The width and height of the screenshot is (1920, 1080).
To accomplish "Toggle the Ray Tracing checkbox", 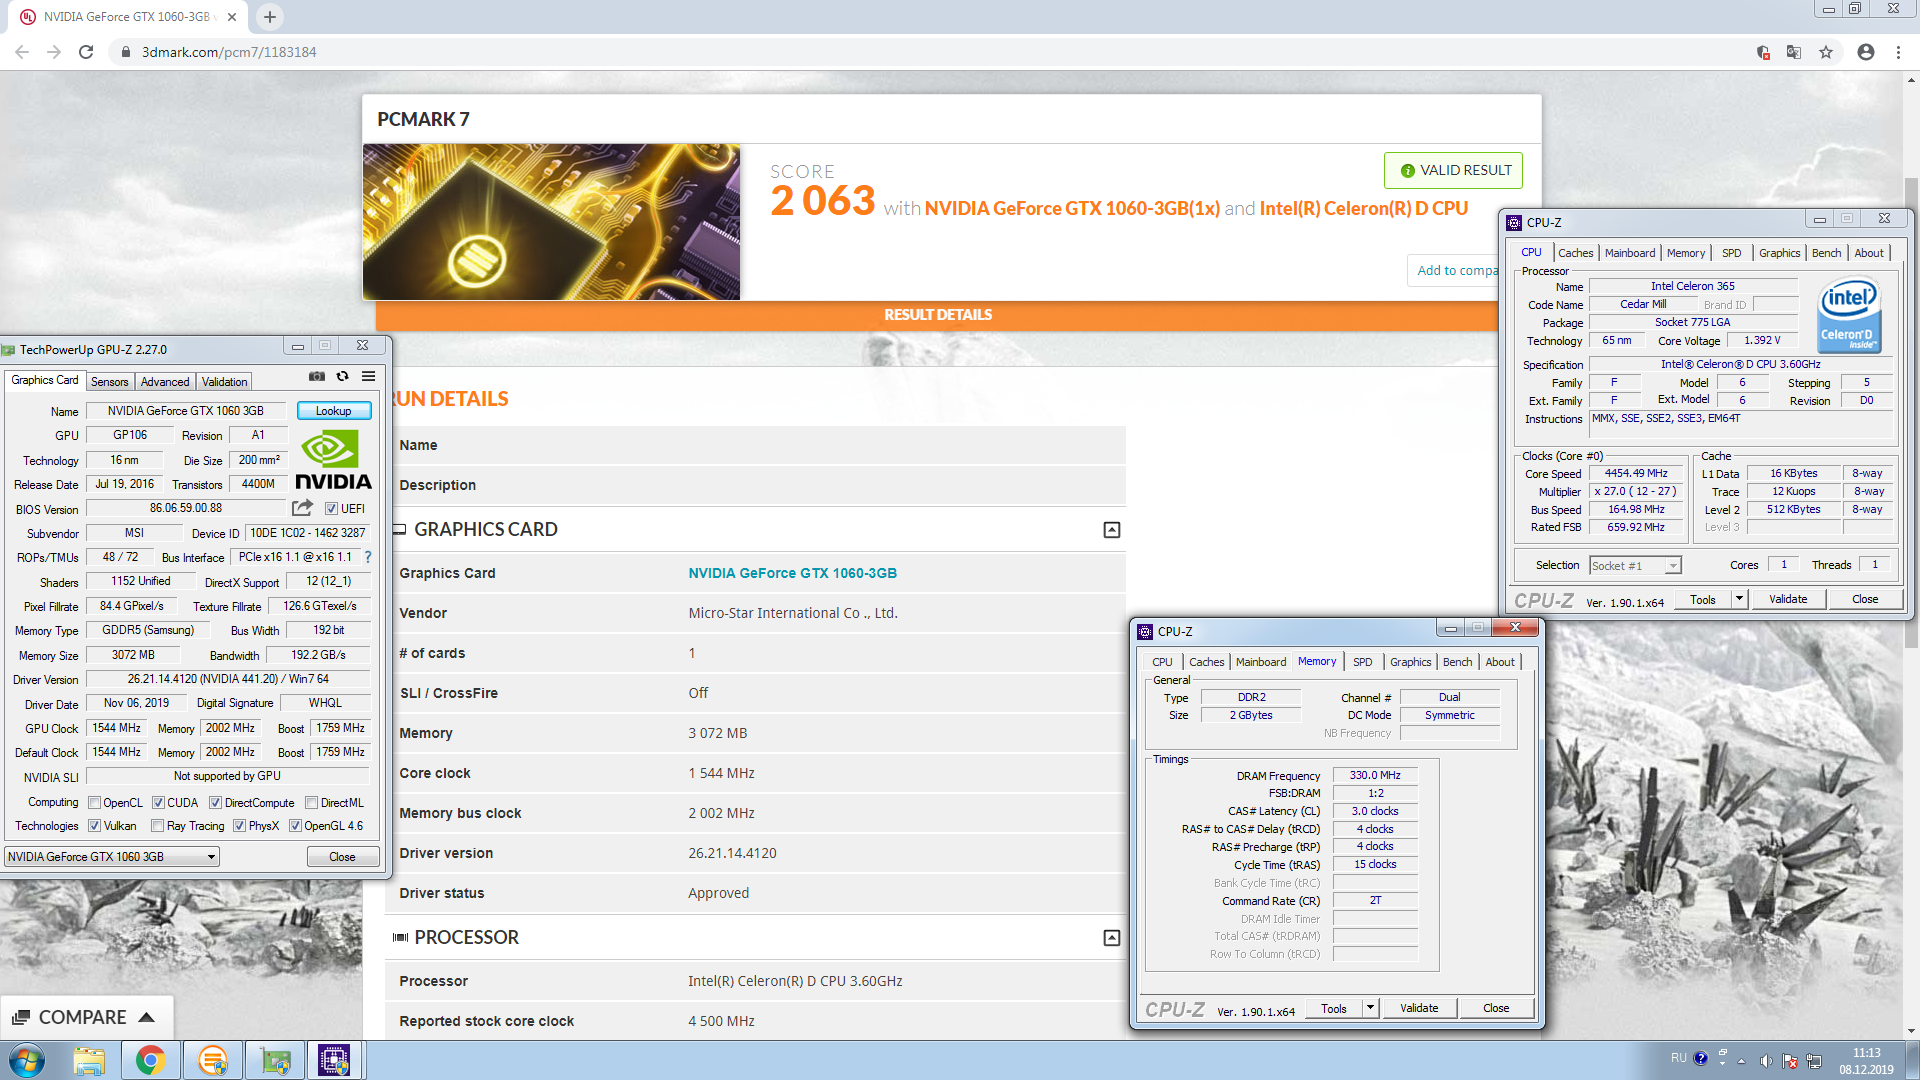I will pos(157,826).
